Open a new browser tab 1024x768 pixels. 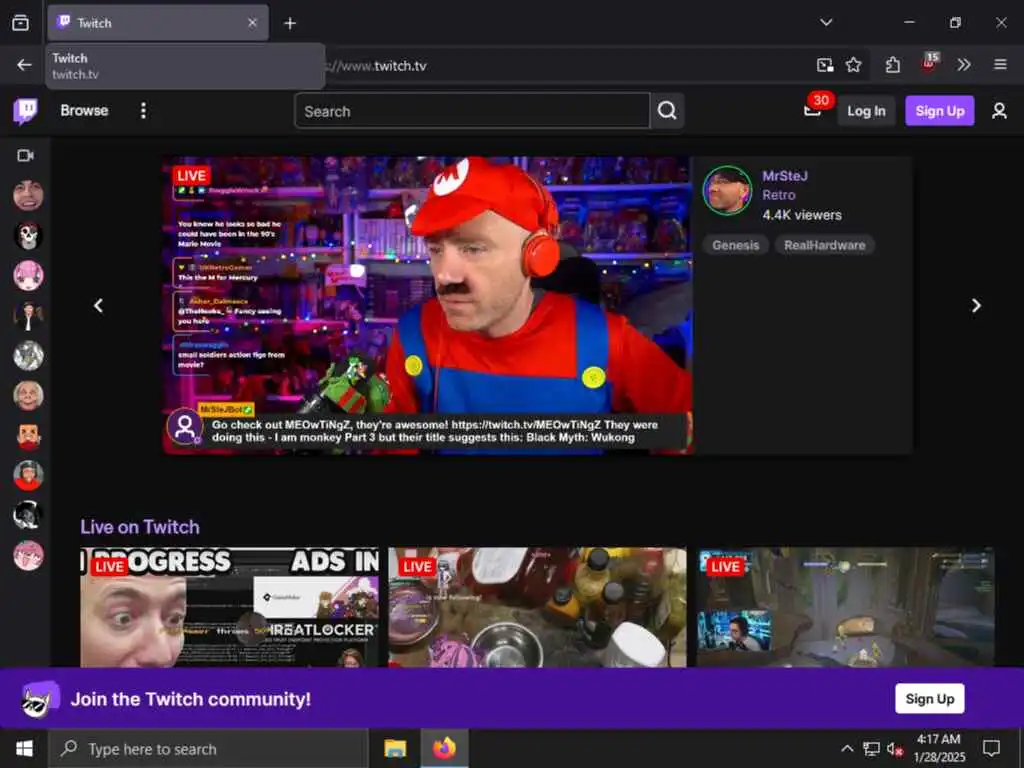[x=290, y=24]
